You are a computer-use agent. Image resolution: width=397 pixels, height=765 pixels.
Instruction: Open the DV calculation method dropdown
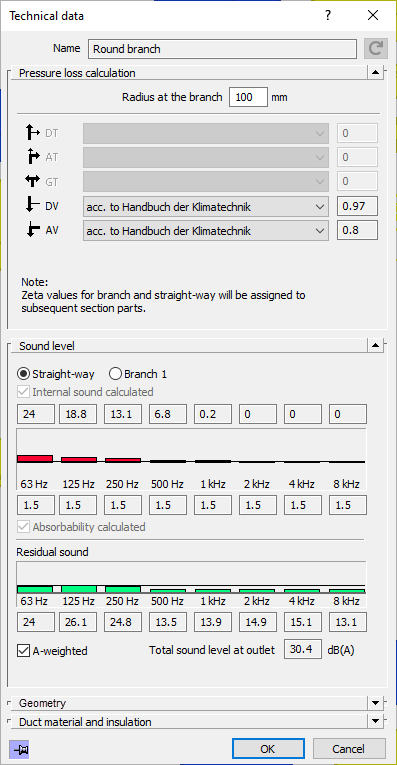point(205,207)
